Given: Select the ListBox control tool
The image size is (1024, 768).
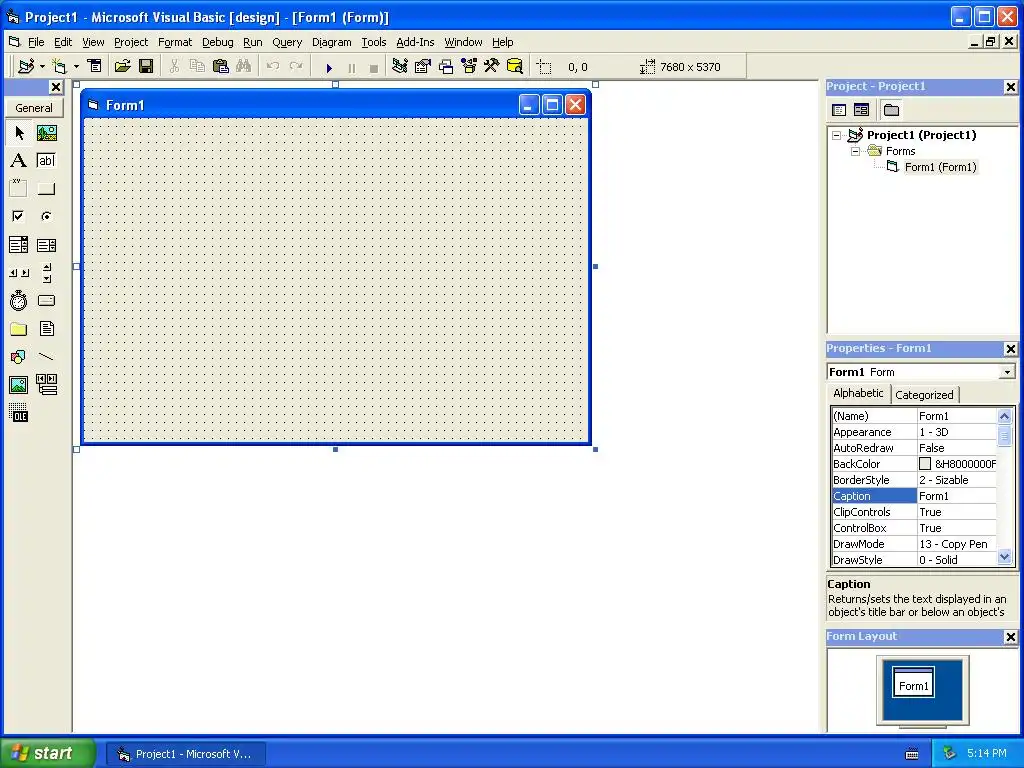Looking at the screenshot, I should [x=46, y=245].
